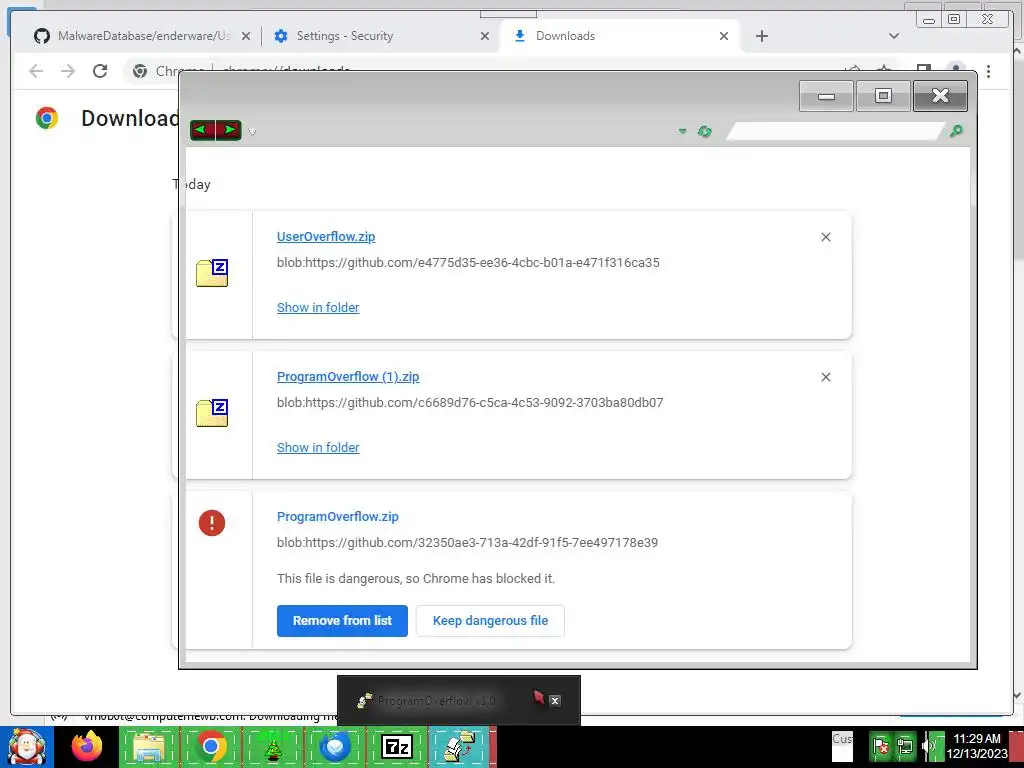Viewport: 1024px width, 768px height.
Task: Launch Firefox from the taskbar
Action: [x=87, y=747]
